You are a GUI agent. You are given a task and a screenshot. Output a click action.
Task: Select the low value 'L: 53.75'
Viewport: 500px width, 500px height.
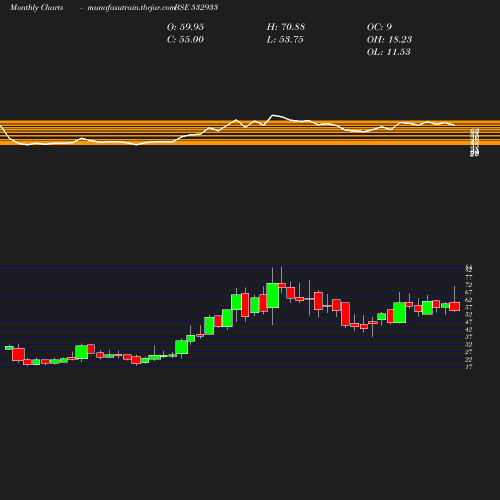[x=285, y=40]
